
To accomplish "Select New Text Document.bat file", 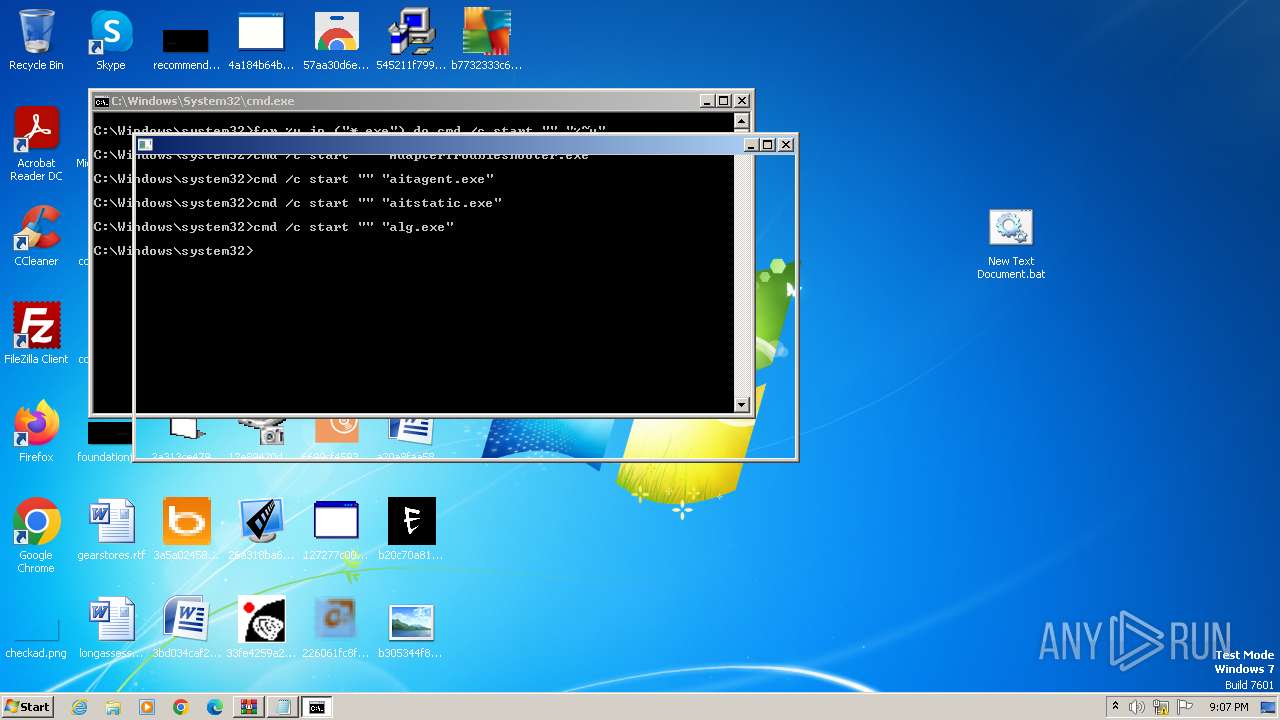I will tap(1011, 244).
